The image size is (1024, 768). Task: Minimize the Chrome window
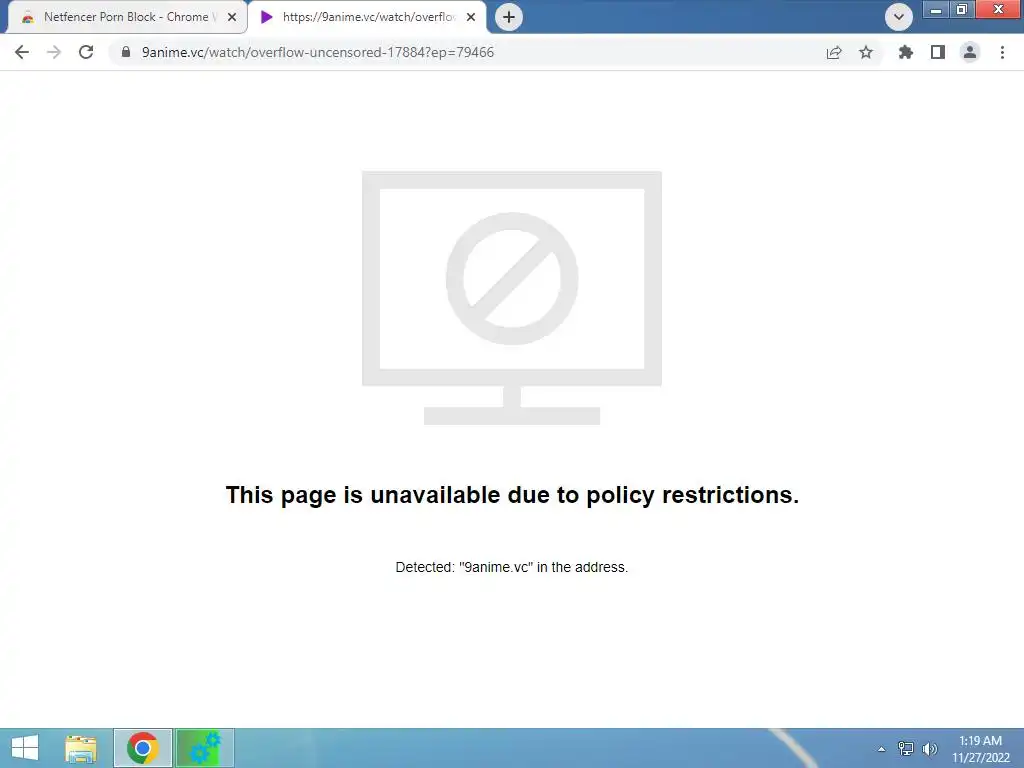click(x=935, y=10)
